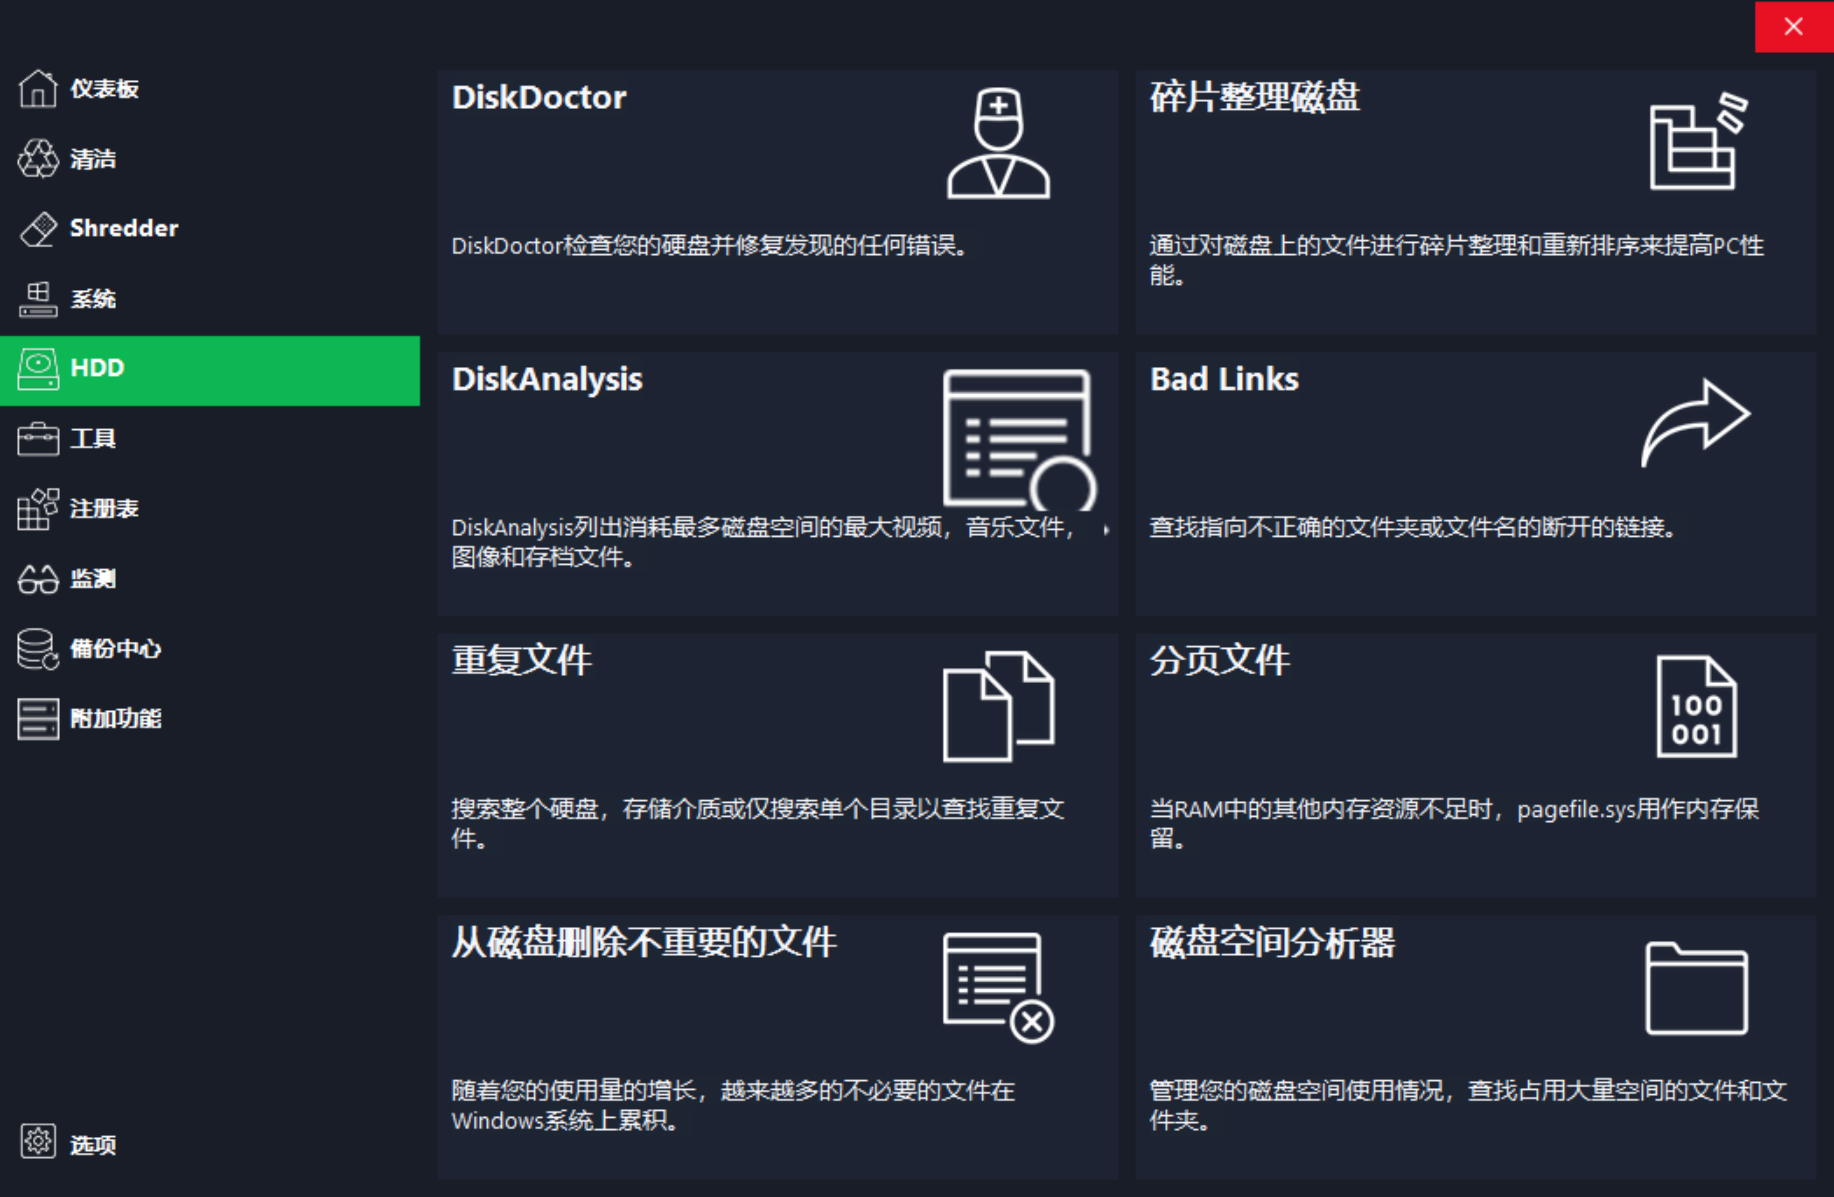Click the pagefile.sys description text

click(x=1454, y=823)
